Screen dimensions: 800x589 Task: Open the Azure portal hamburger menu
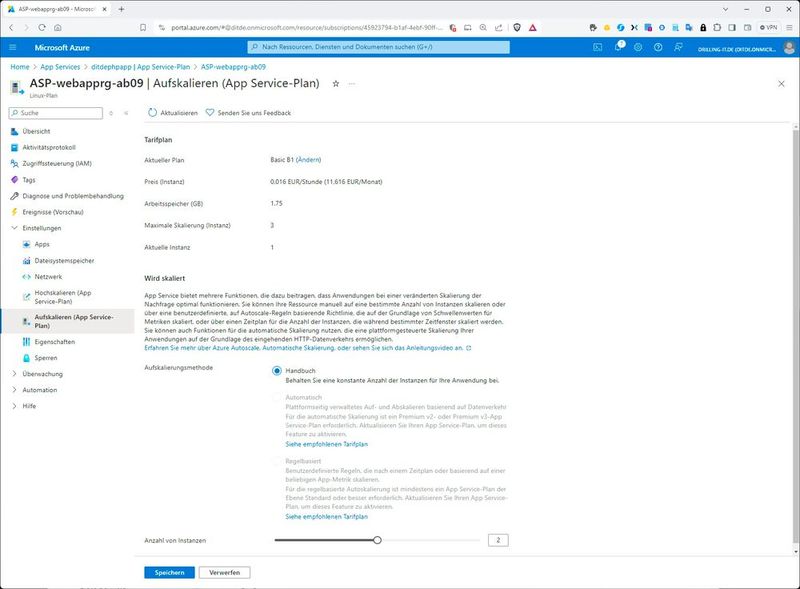pos(13,47)
